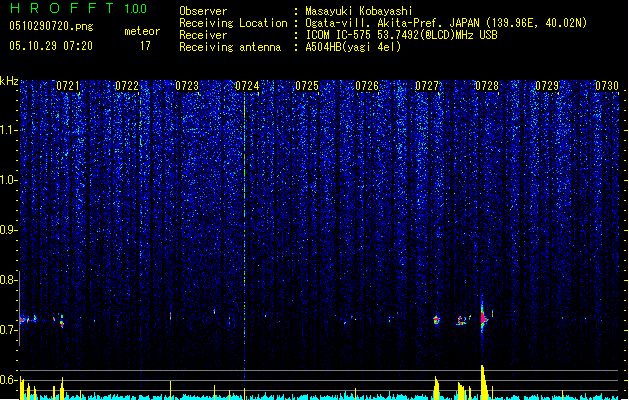The height and width of the screenshot is (400, 629).
Task: Click the A504HB(yagi 4el) antenna text
Action: point(353,47)
